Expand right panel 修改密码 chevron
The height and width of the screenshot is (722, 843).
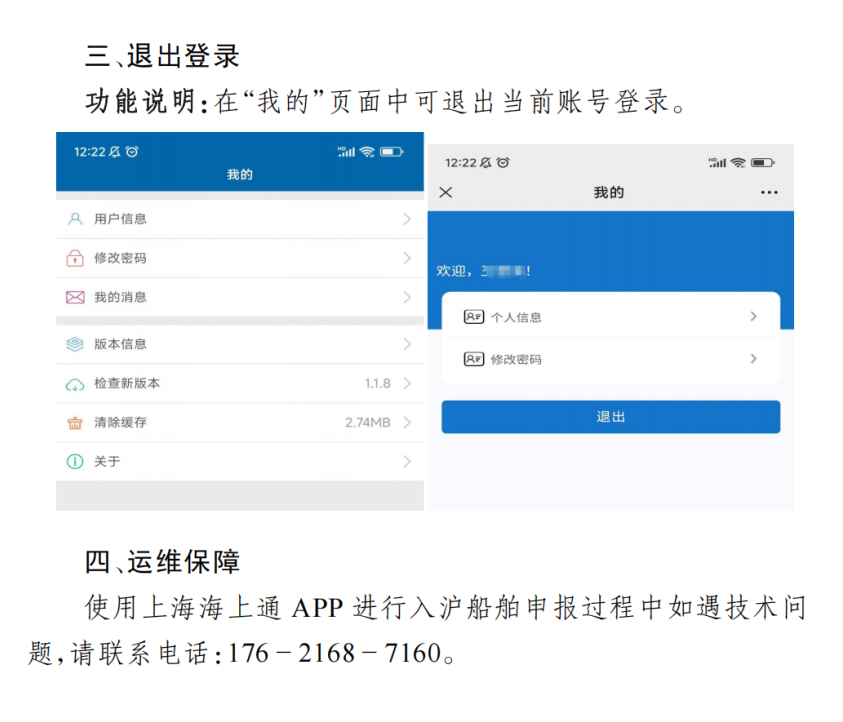753,359
